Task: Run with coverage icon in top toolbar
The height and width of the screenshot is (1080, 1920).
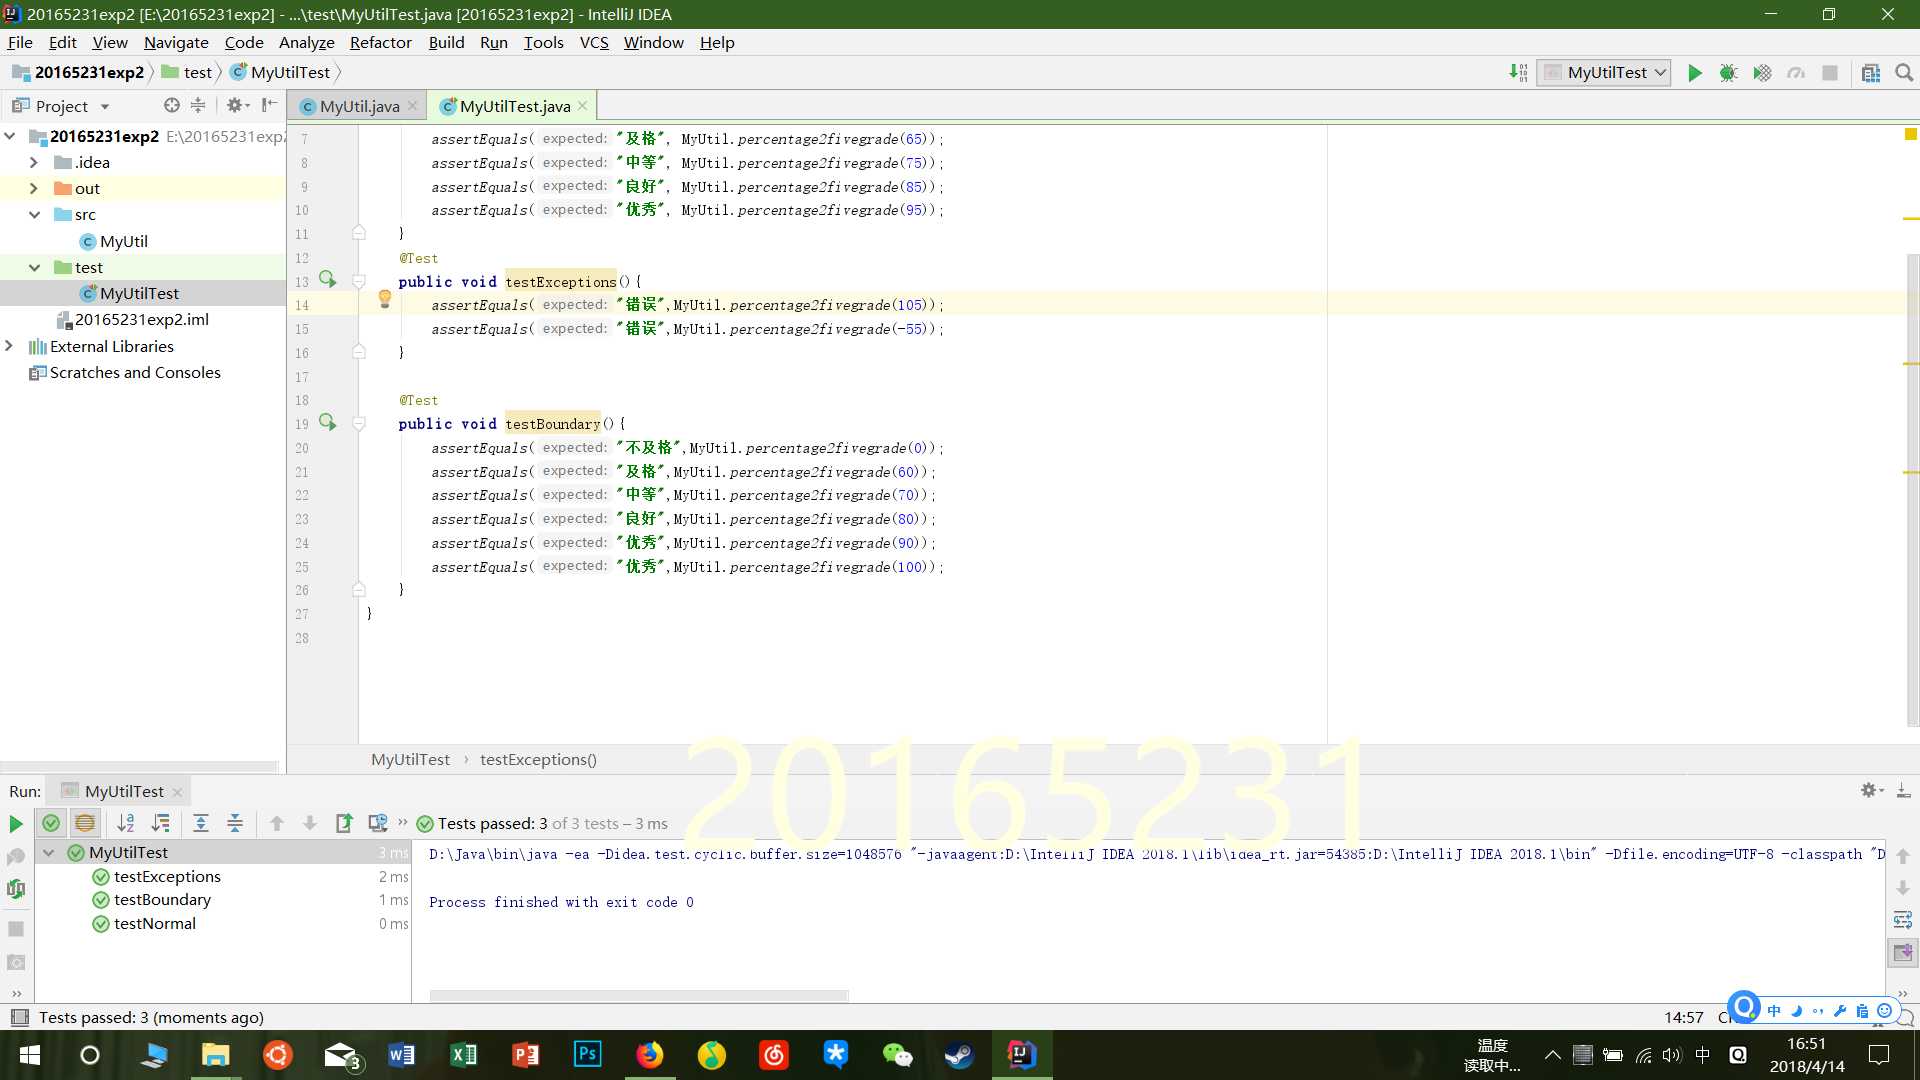Action: 1762,73
